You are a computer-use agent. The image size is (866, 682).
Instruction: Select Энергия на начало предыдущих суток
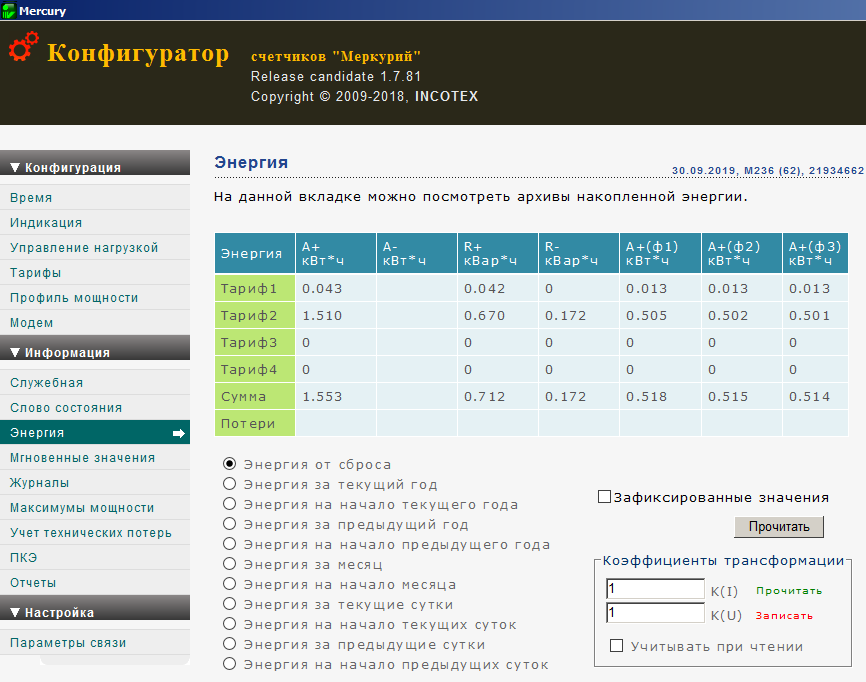coord(230,664)
